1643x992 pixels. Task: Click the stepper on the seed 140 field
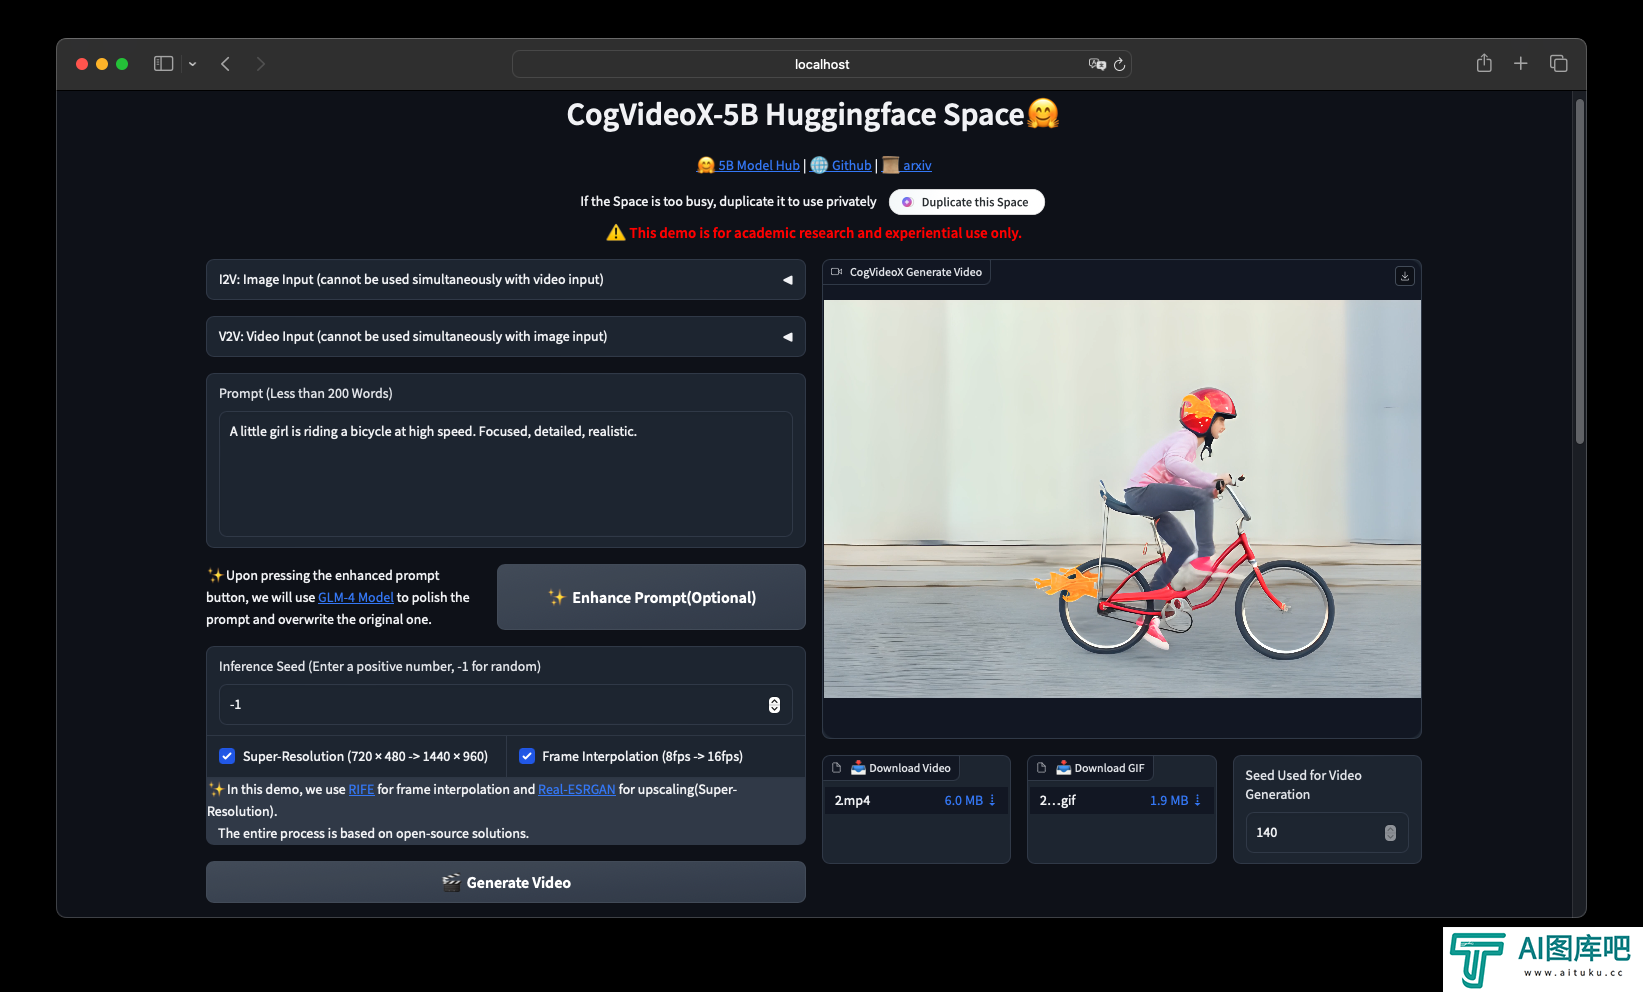pyautogui.click(x=1390, y=833)
